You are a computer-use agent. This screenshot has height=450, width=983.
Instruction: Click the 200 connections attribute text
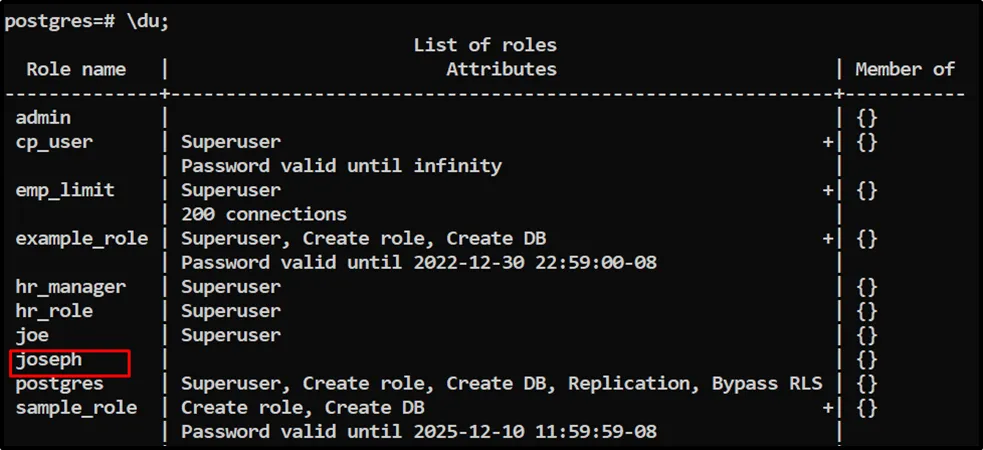coord(264,214)
